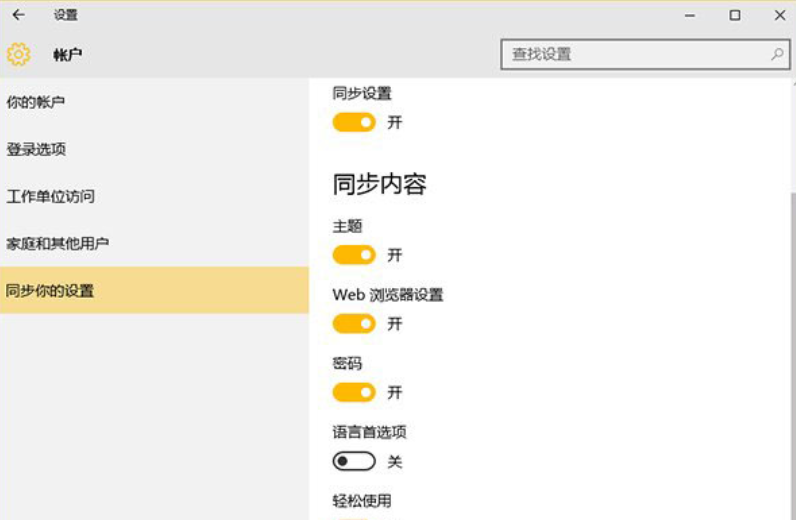796x520 pixels.
Task: Select 登录选项 from the sidebar
Action: coord(36,149)
